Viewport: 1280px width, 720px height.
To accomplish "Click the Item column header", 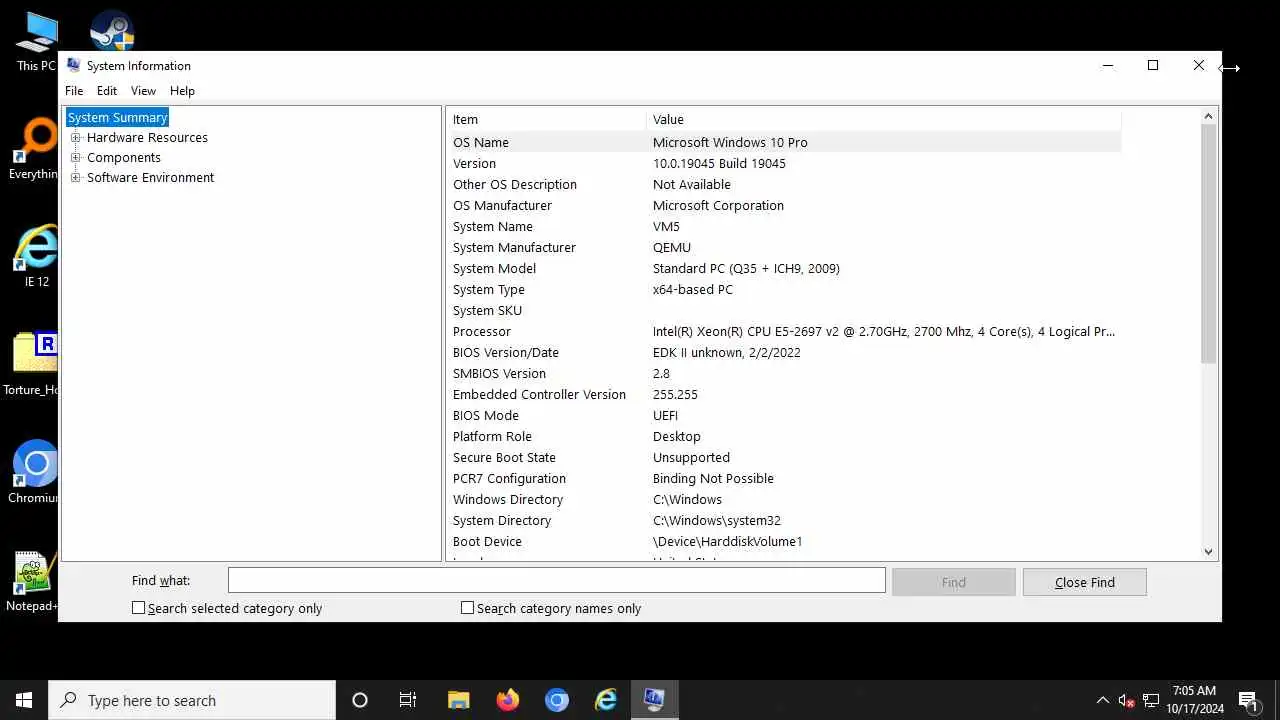I will (546, 119).
